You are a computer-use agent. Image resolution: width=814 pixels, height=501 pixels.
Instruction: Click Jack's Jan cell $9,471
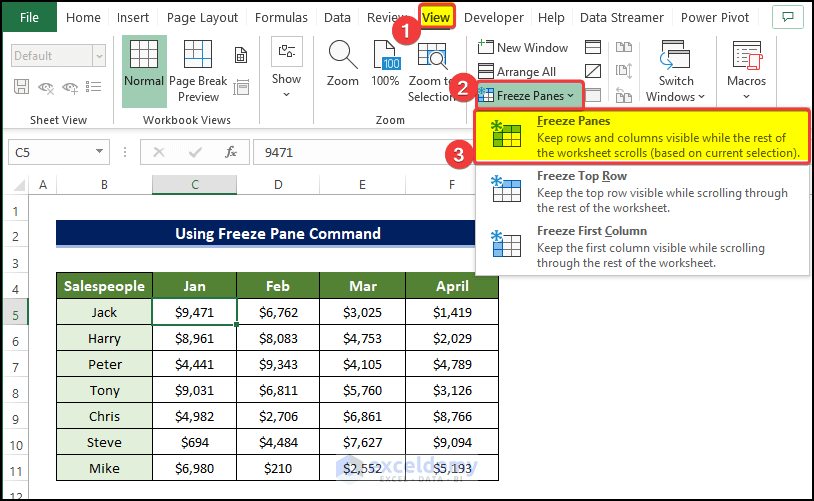(195, 313)
